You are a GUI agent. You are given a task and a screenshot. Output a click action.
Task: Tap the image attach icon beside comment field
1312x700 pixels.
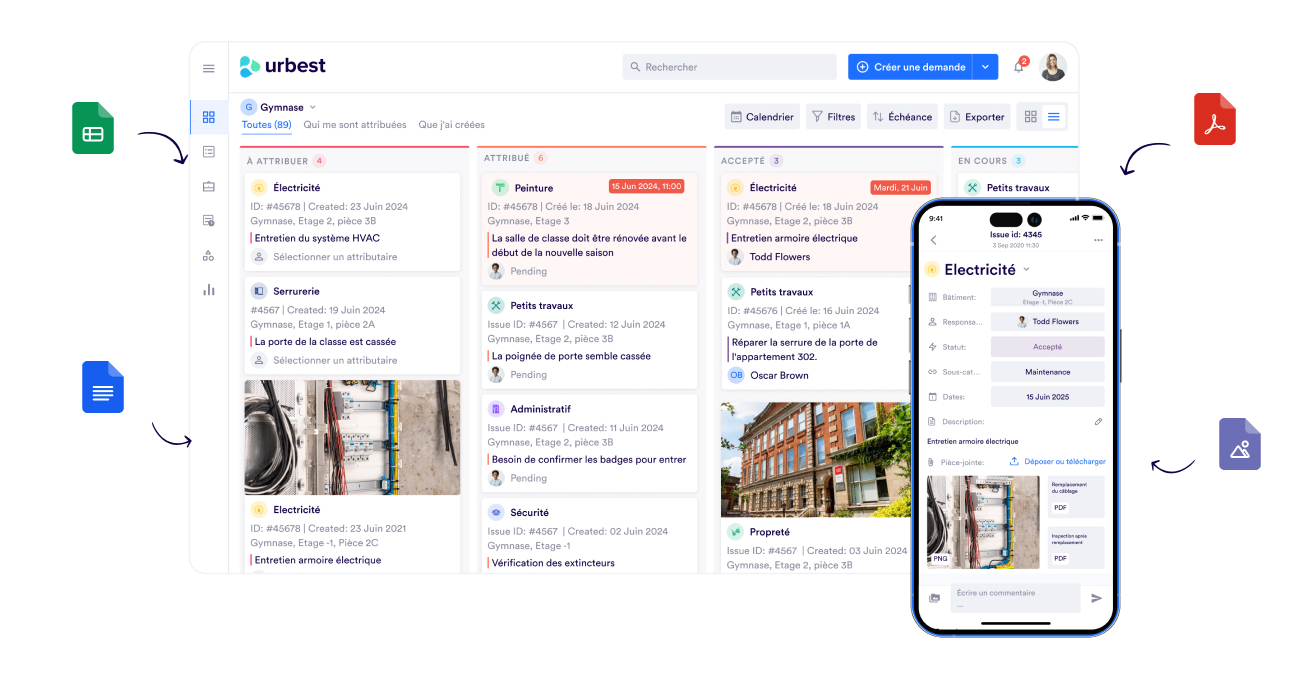click(935, 598)
